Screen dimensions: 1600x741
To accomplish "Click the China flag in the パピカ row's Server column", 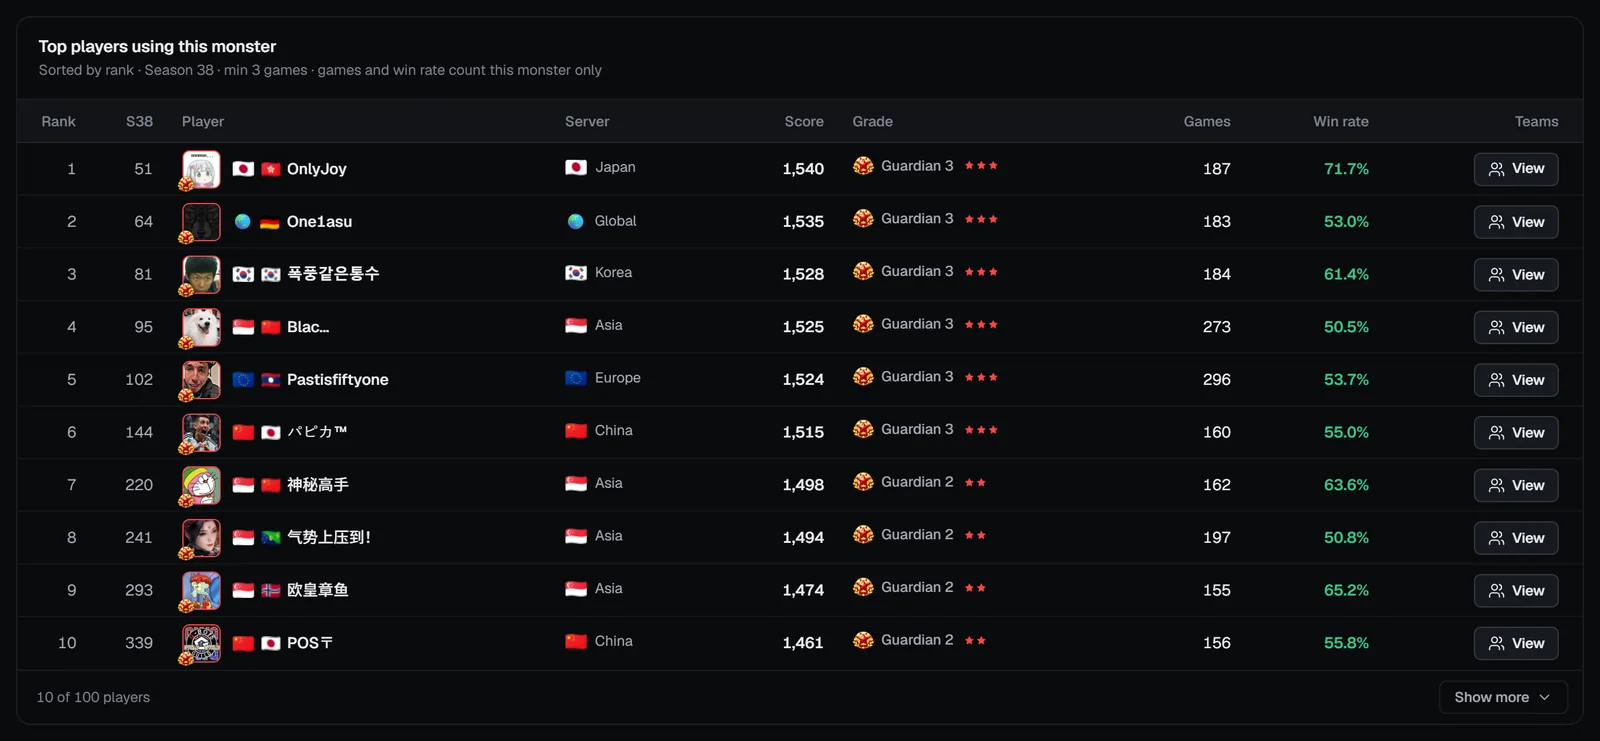I will click(576, 431).
